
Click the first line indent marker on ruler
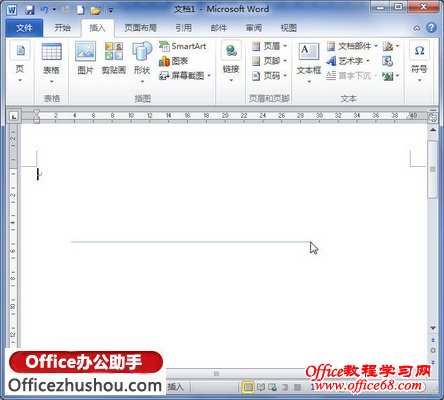point(36,112)
